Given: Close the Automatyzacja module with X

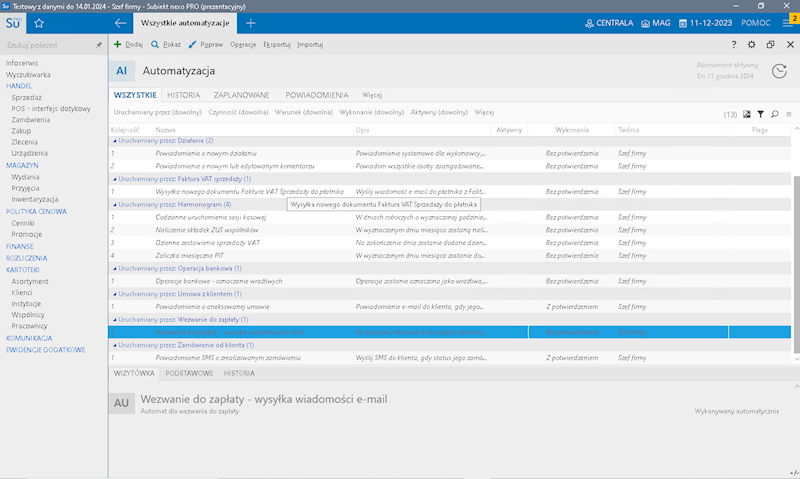Looking at the screenshot, I should click(790, 44).
